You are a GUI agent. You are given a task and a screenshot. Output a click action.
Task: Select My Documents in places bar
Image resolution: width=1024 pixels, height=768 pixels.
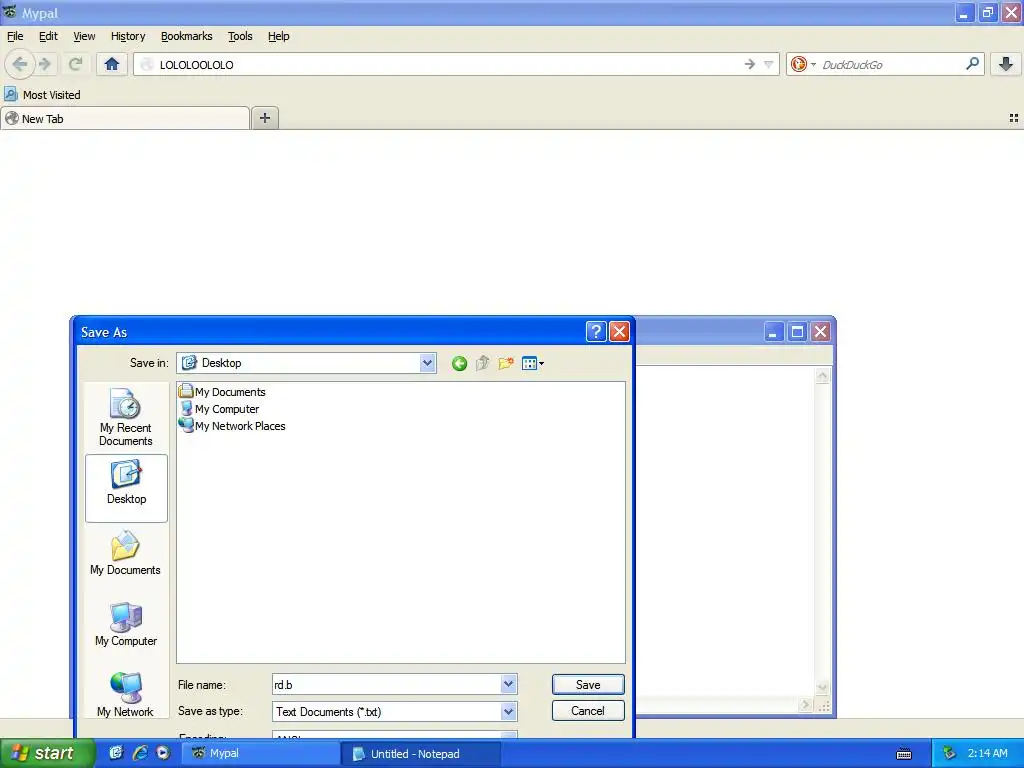coord(125,553)
